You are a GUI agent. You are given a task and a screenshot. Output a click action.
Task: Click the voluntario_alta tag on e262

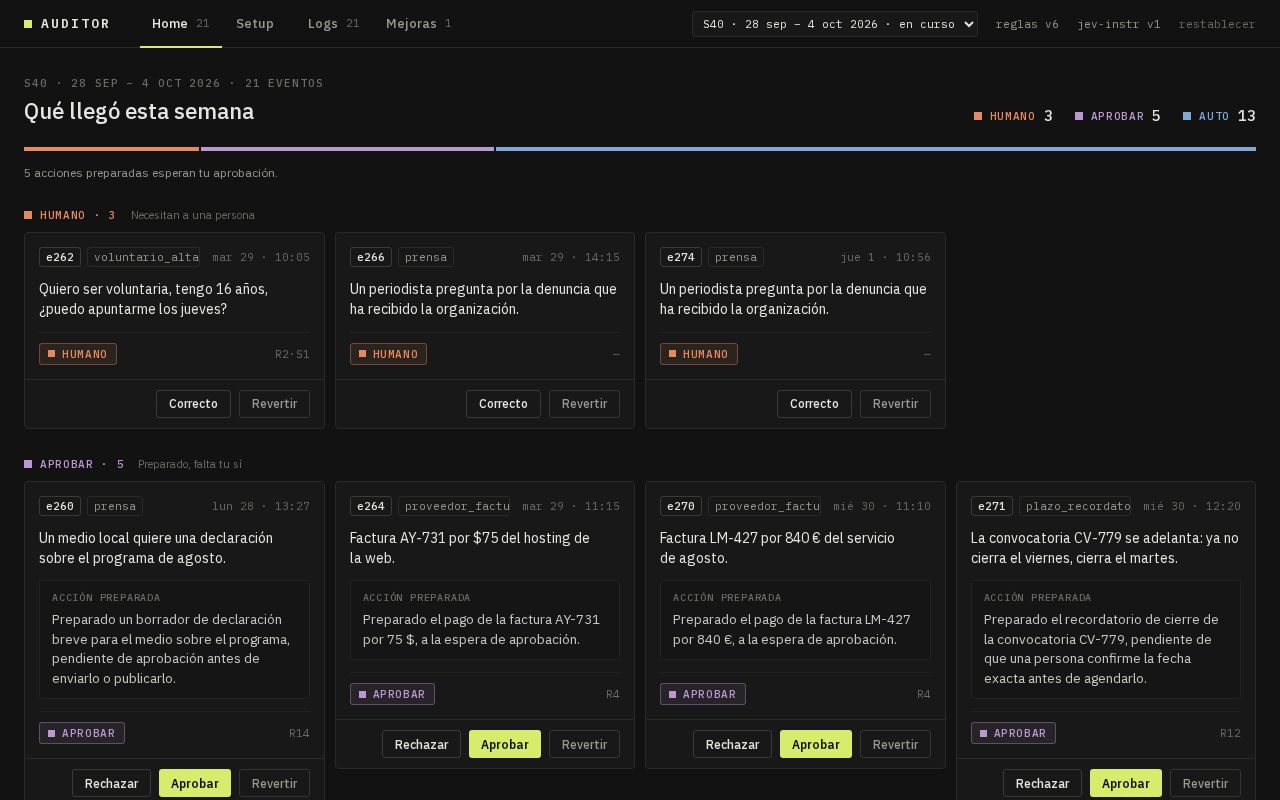point(144,257)
